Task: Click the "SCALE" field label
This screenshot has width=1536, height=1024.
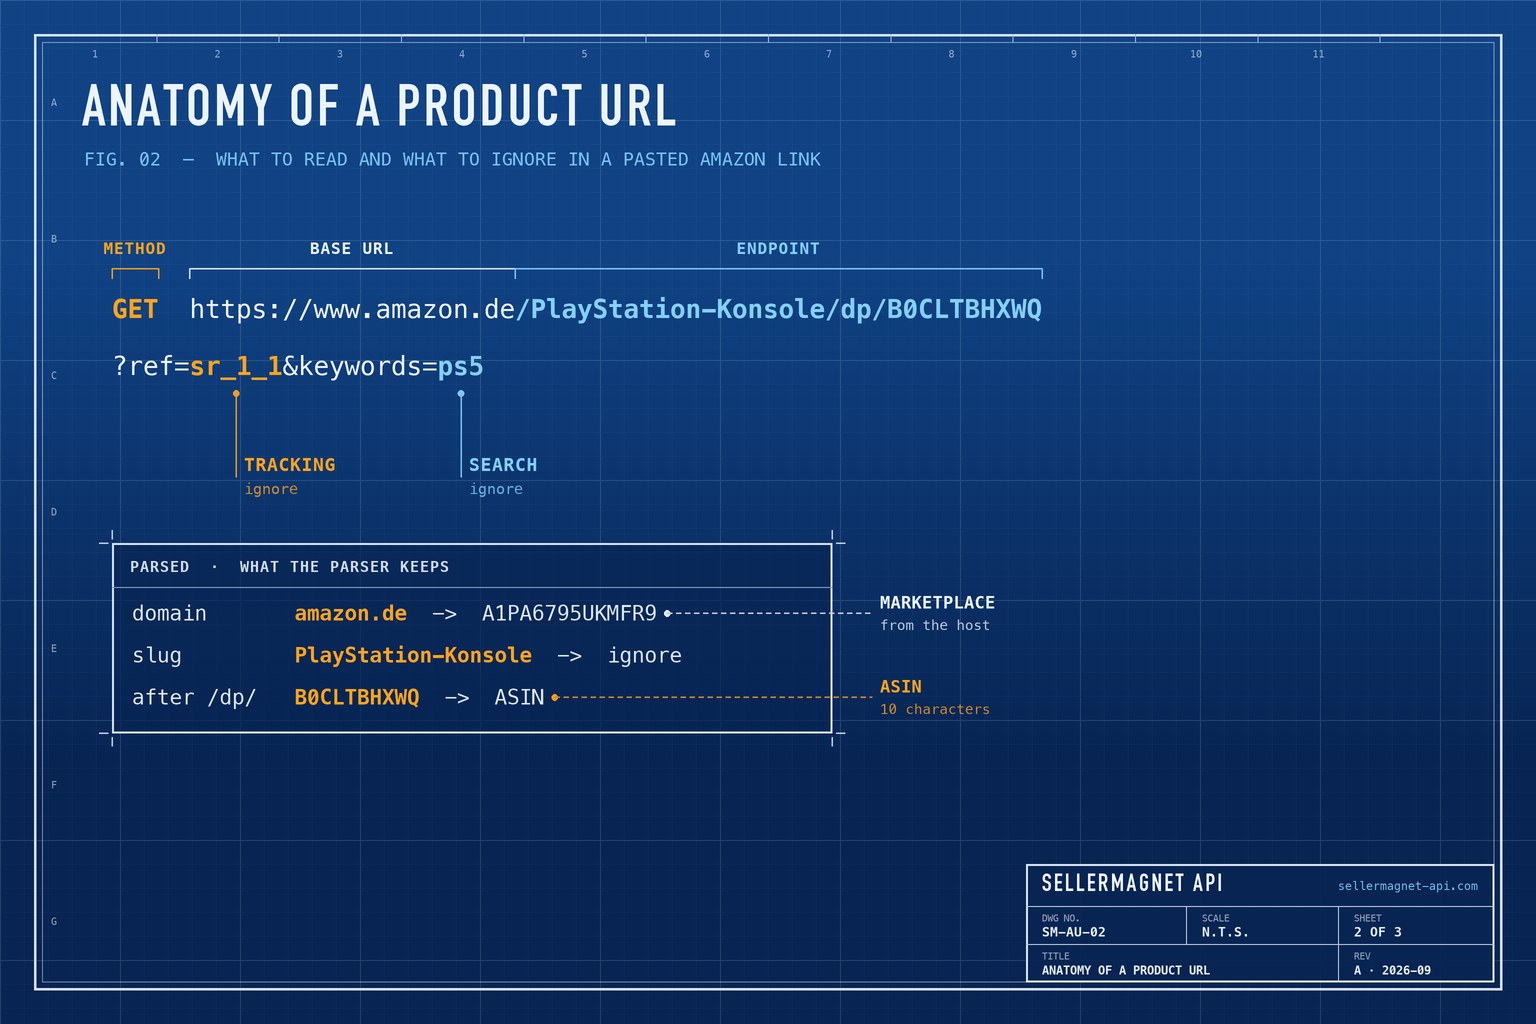Action: pos(1215,918)
